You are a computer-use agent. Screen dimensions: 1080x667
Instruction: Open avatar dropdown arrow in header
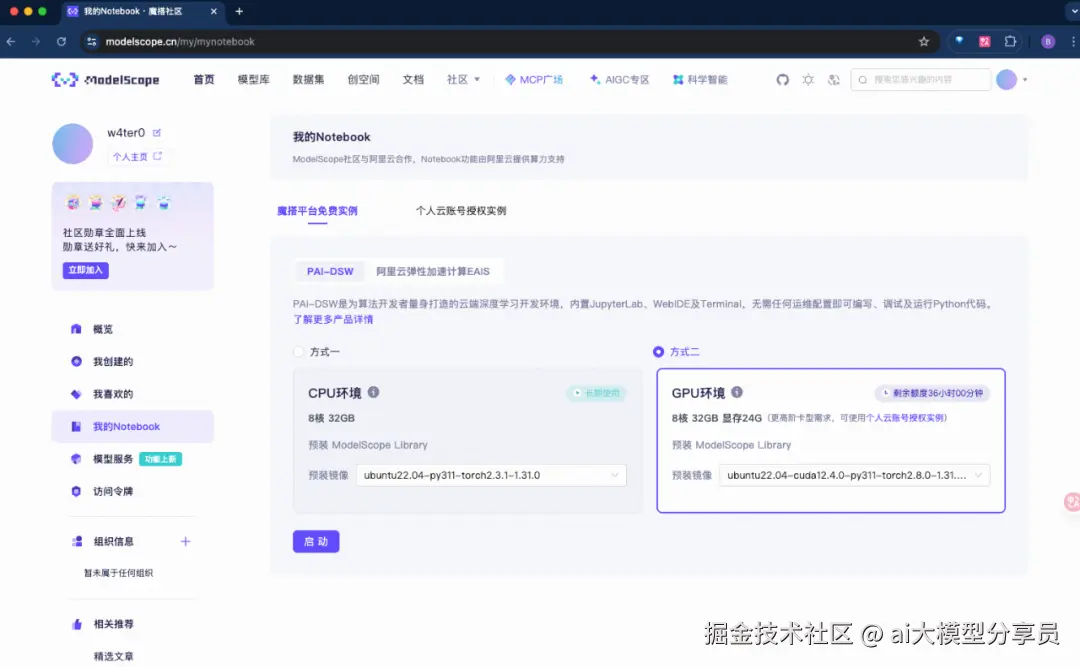click(x=1025, y=80)
